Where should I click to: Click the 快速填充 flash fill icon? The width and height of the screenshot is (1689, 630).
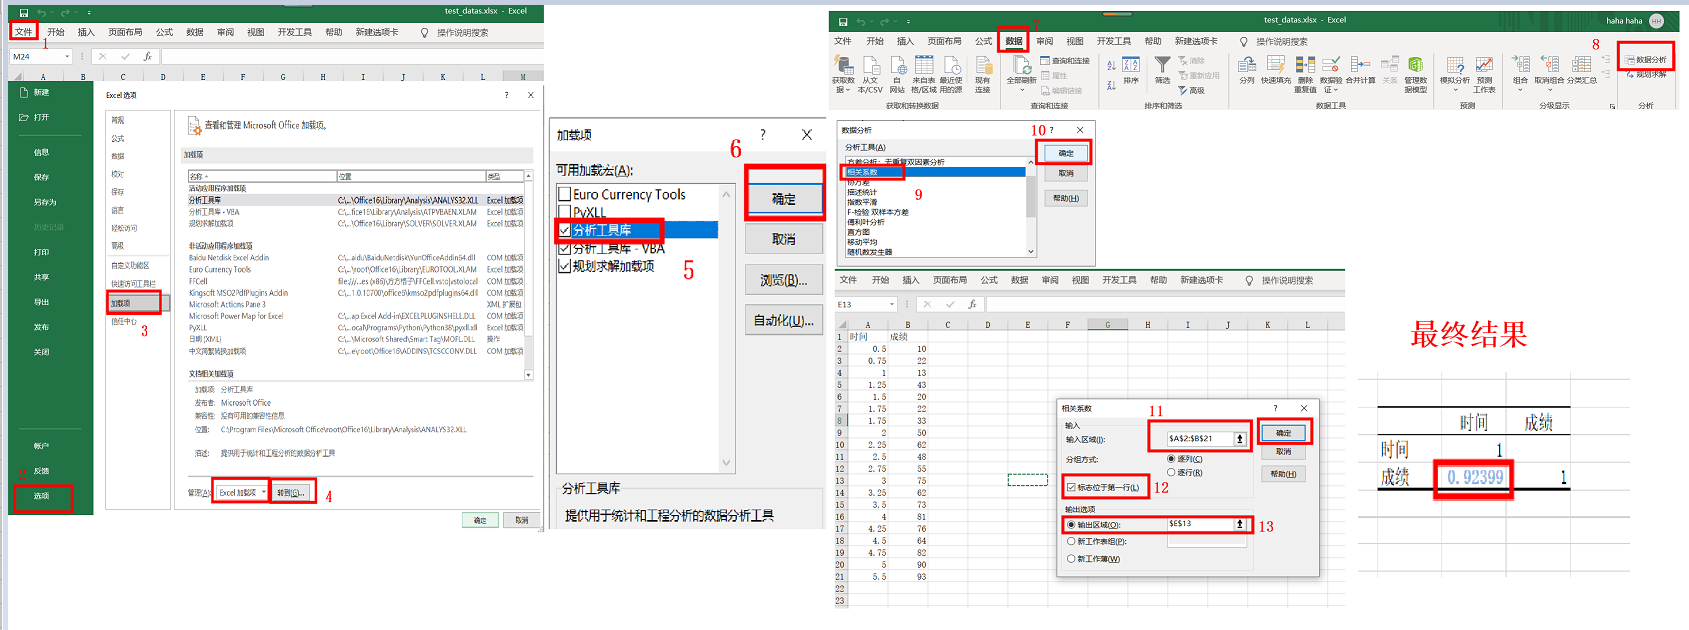click(1275, 66)
